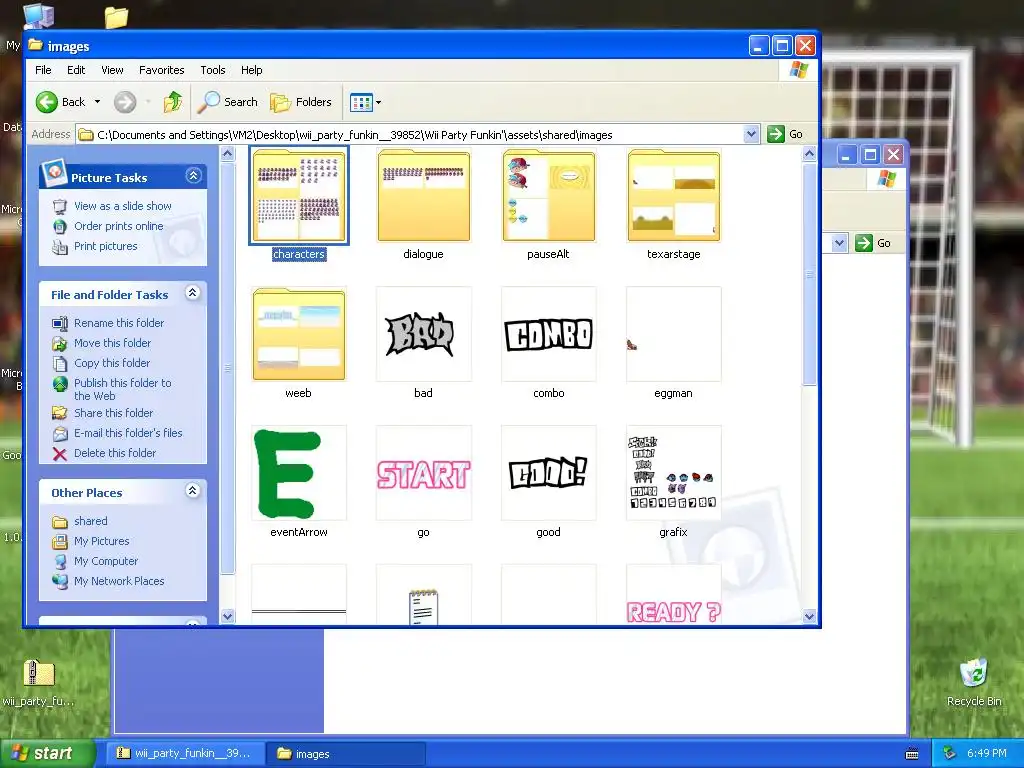Open the Search pane
This screenshot has width=1024, height=768.
228,102
